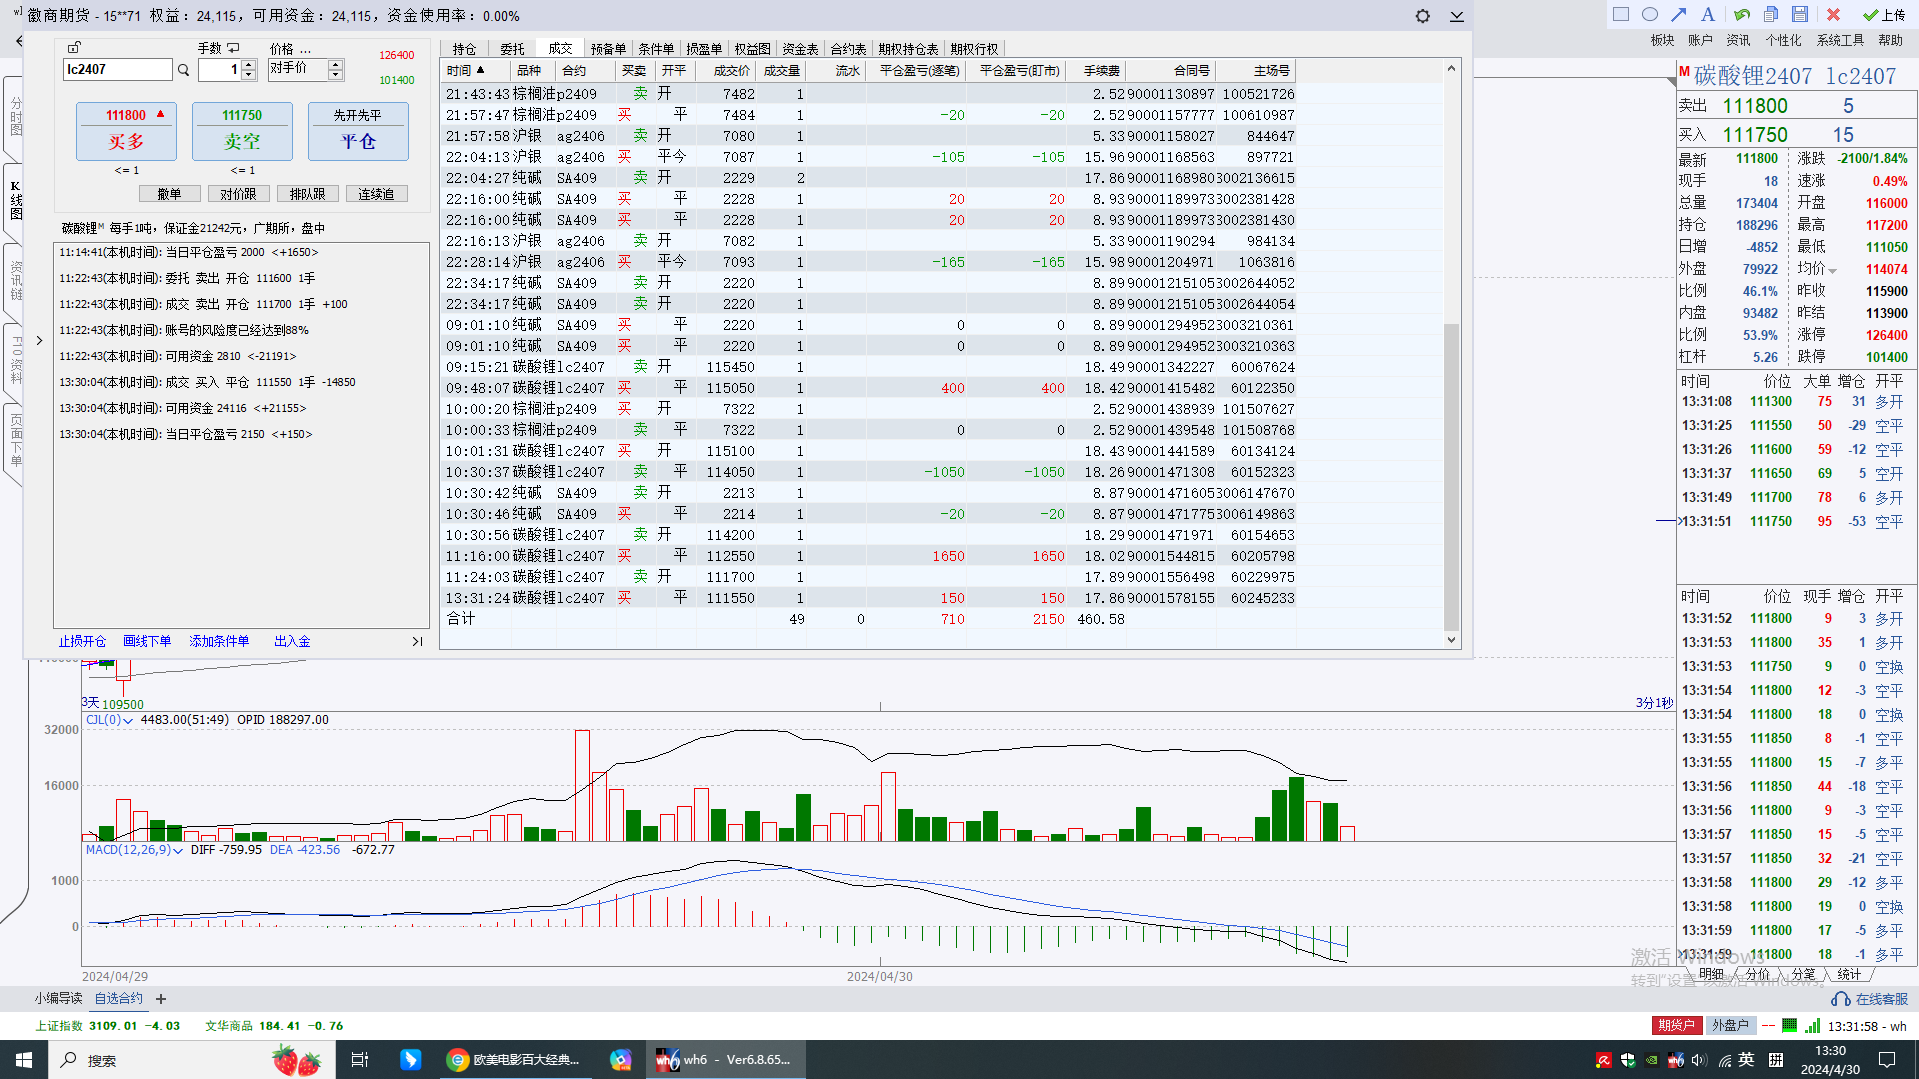The width and height of the screenshot is (1919, 1079).
Task: Click the 出入金 link
Action: click(x=292, y=642)
